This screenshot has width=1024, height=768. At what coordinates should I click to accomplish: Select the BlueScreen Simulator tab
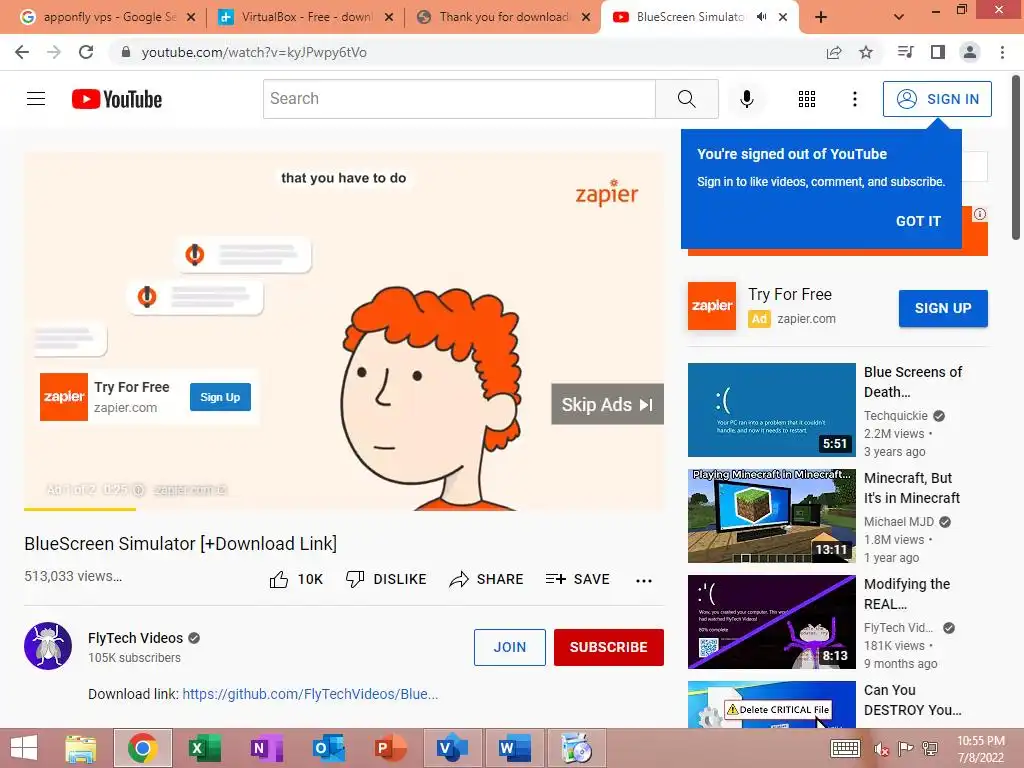pos(690,17)
